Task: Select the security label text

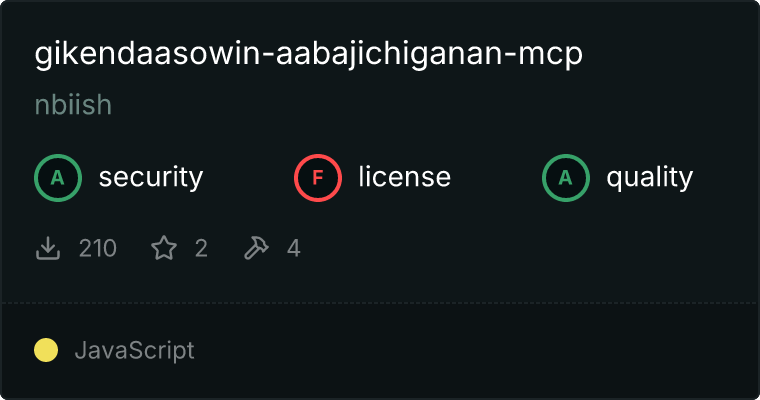Action: click(x=151, y=177)
